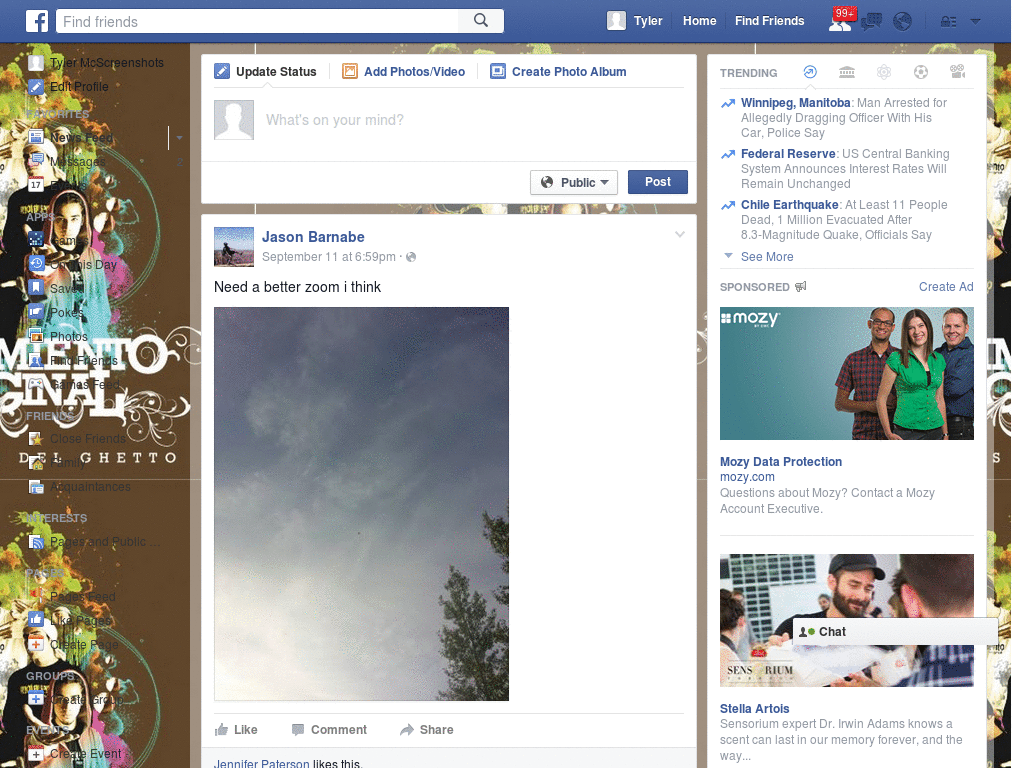
Task: Open Tyler McScreenshots in left sidebar
Action: [106, 63]
